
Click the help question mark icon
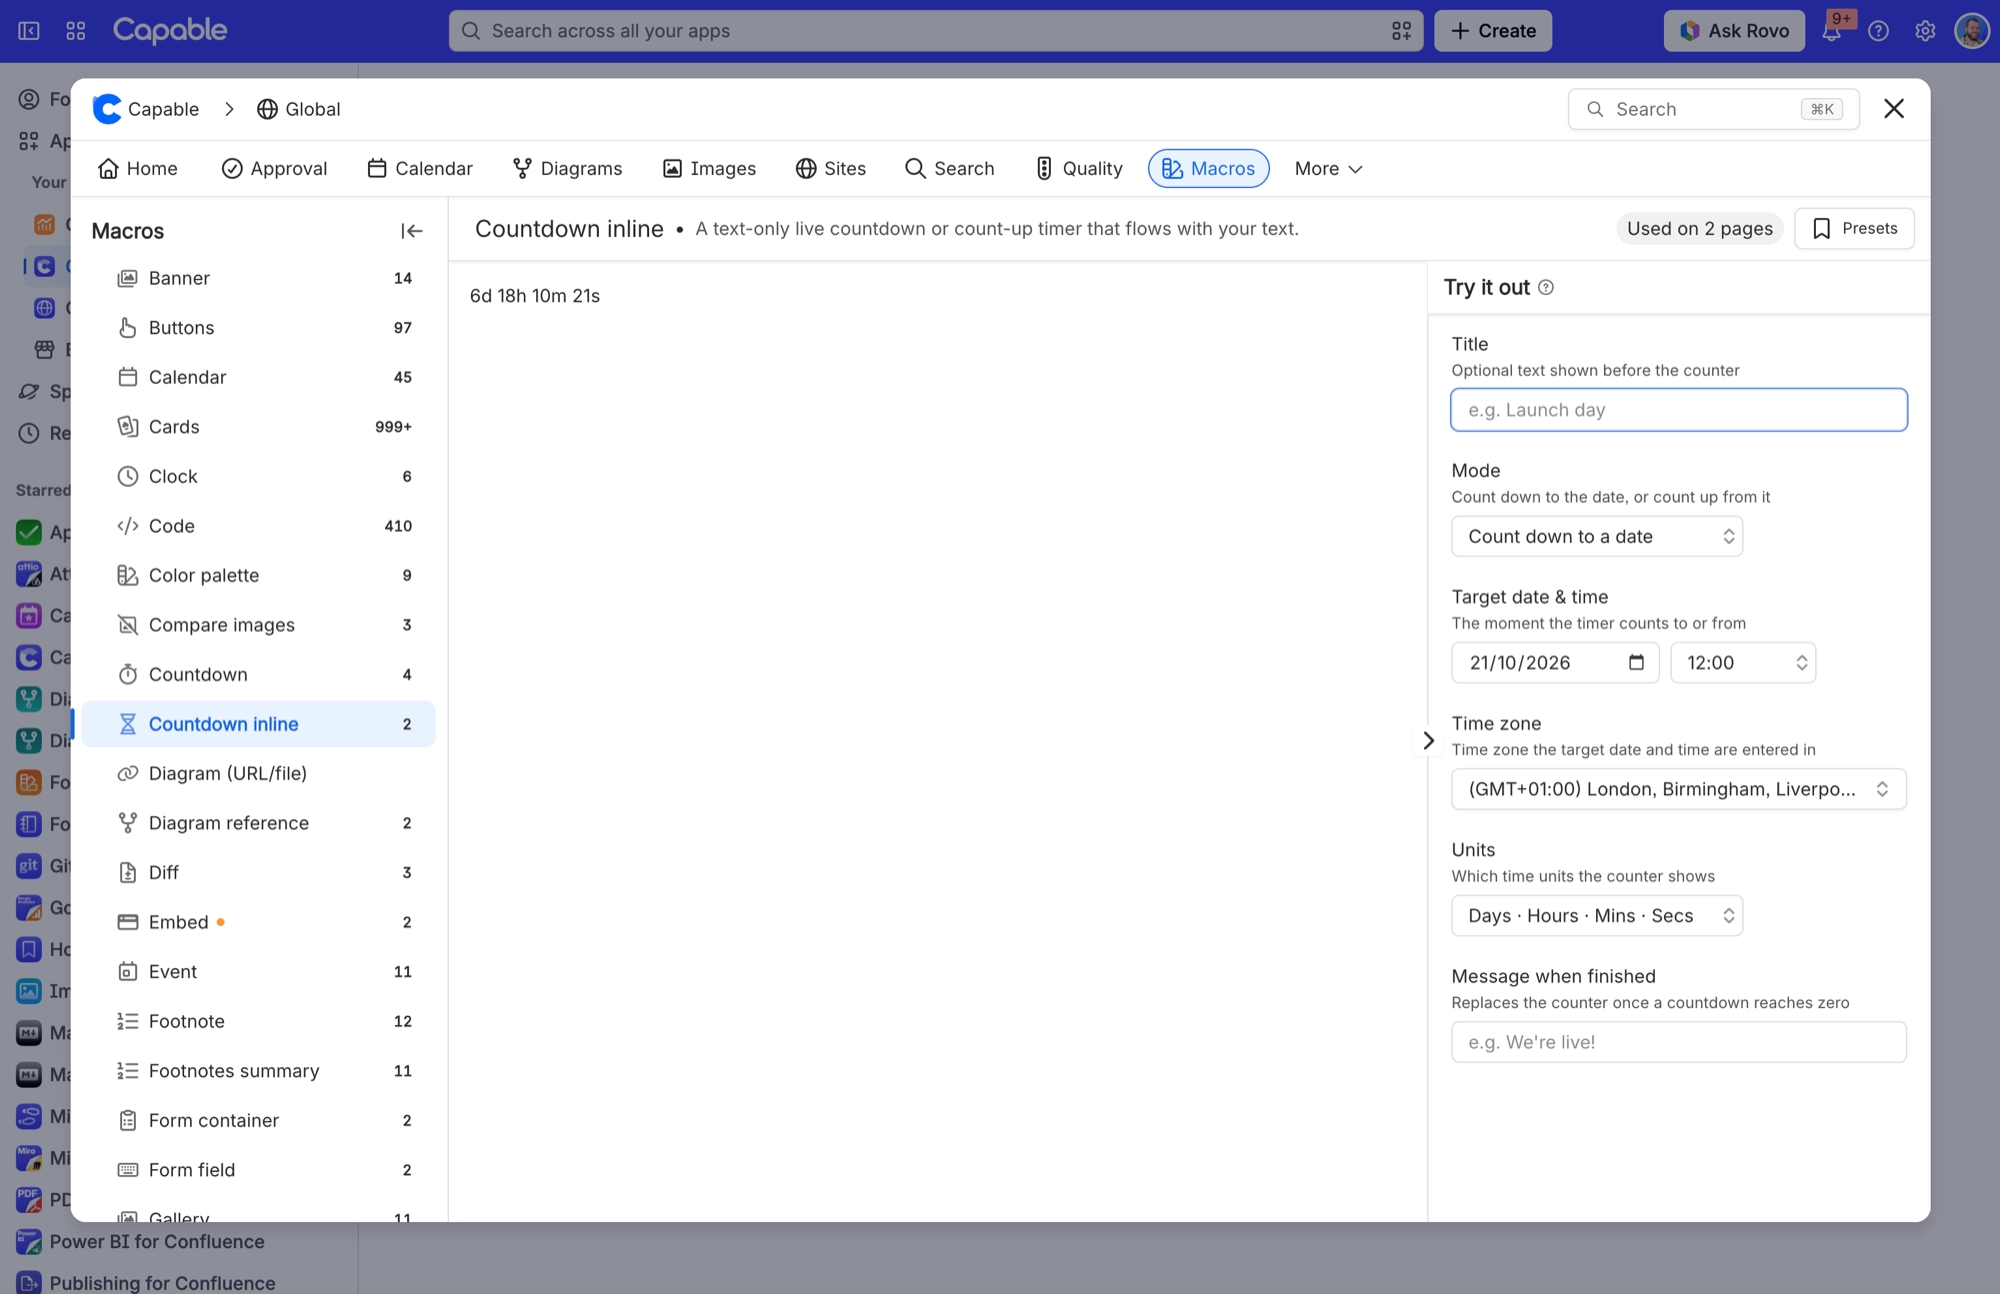[1879, 31]
